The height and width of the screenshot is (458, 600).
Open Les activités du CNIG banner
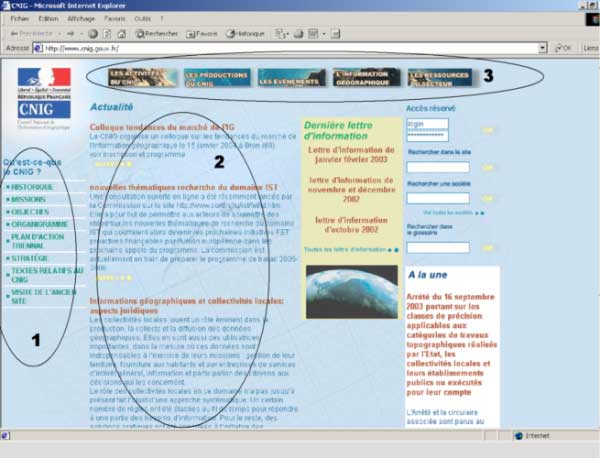[142, 77]
